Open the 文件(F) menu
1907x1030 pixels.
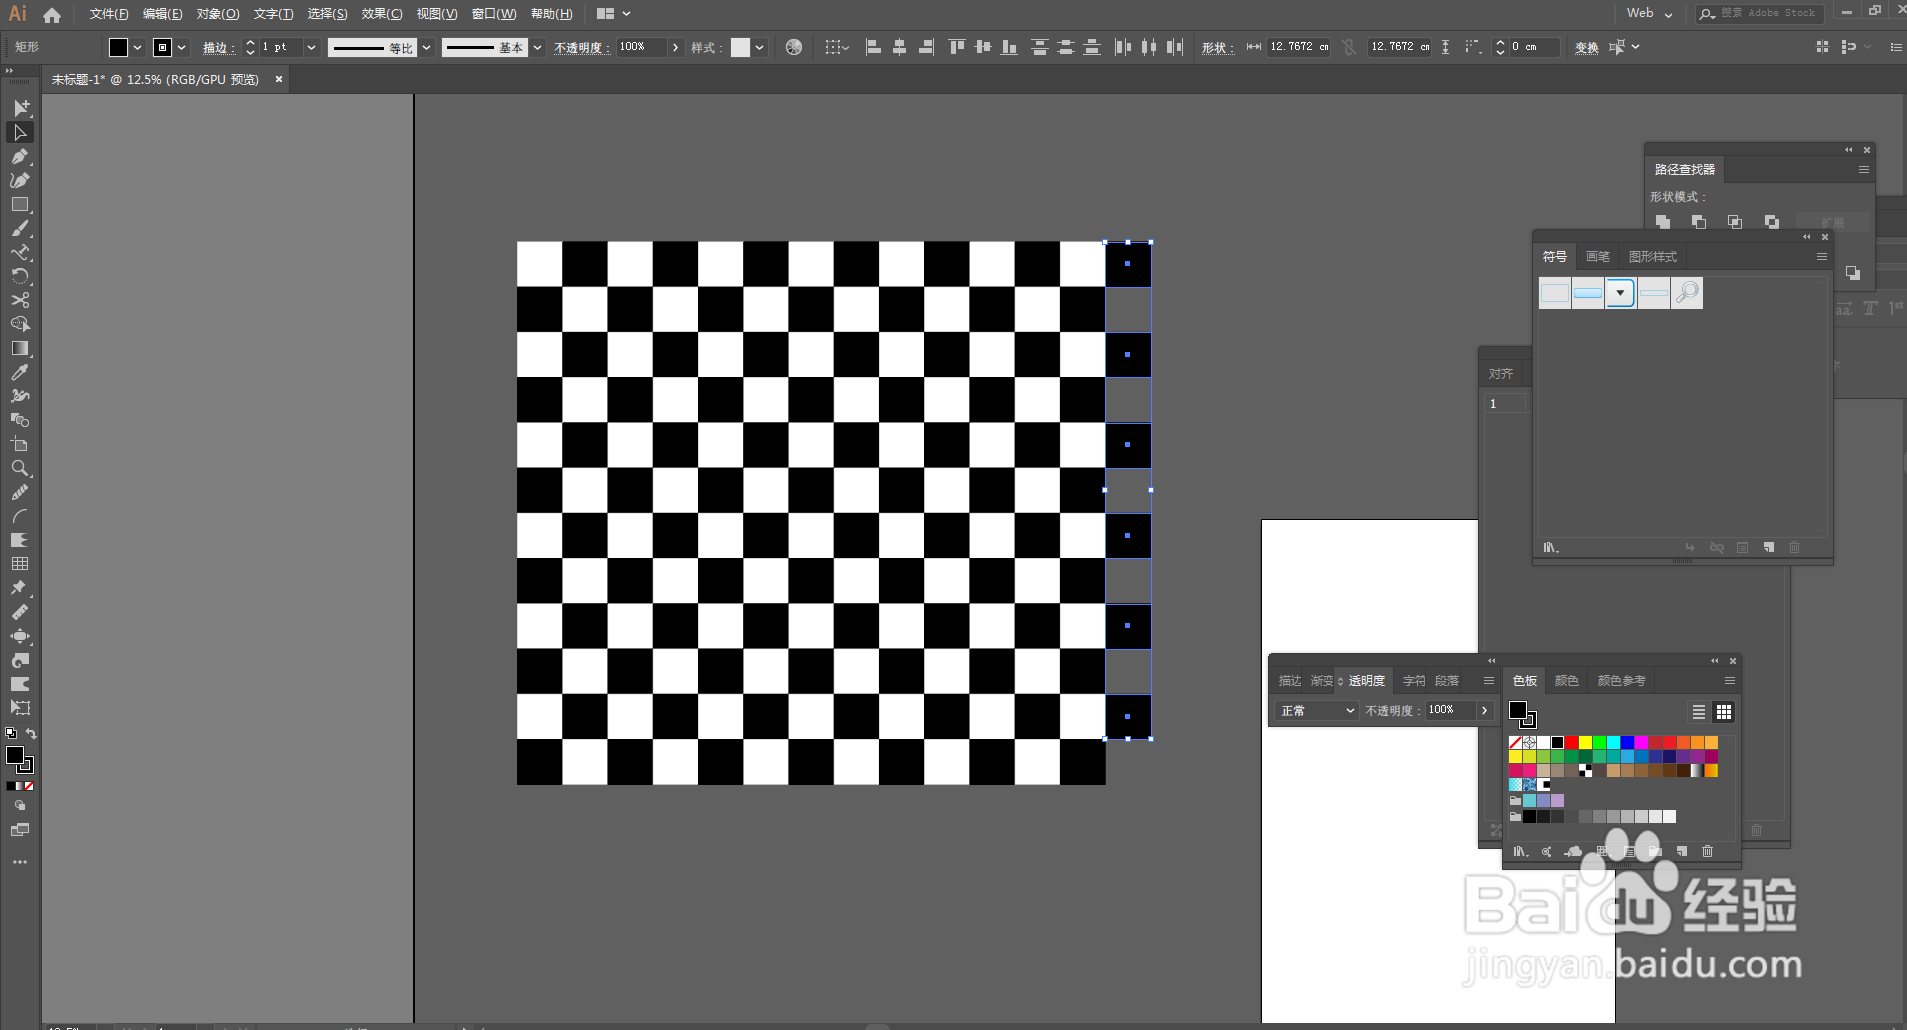click(x=109, y=14)
